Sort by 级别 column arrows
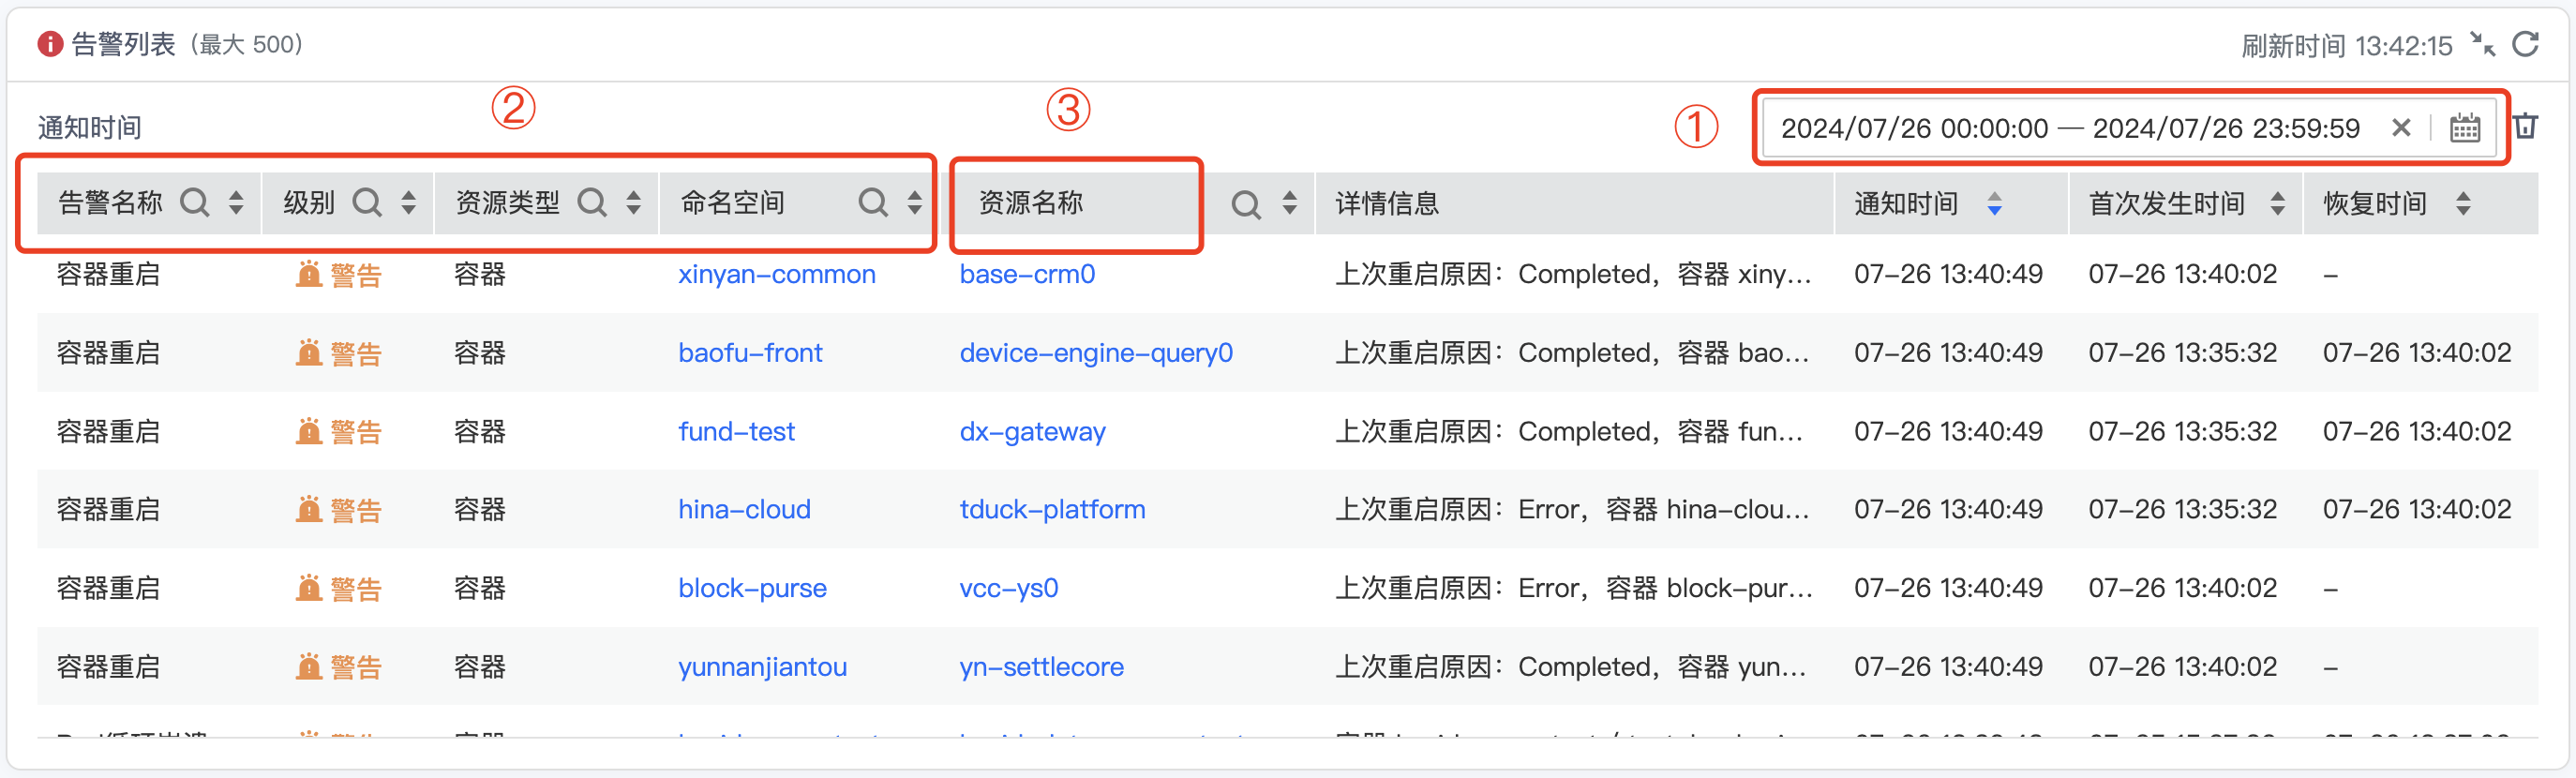This screenshot has height=778, width=2576. click(408, 203)
